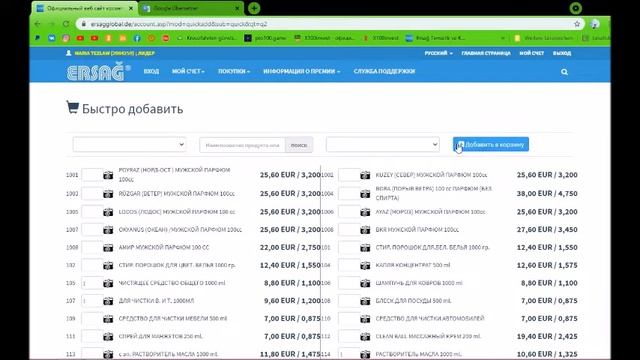Expand ИНФОРМАЦИЯ О ПРЕМИИ menu
This screenshot has width=640, height=360.
pyautogui.click(x=302, y=71)
